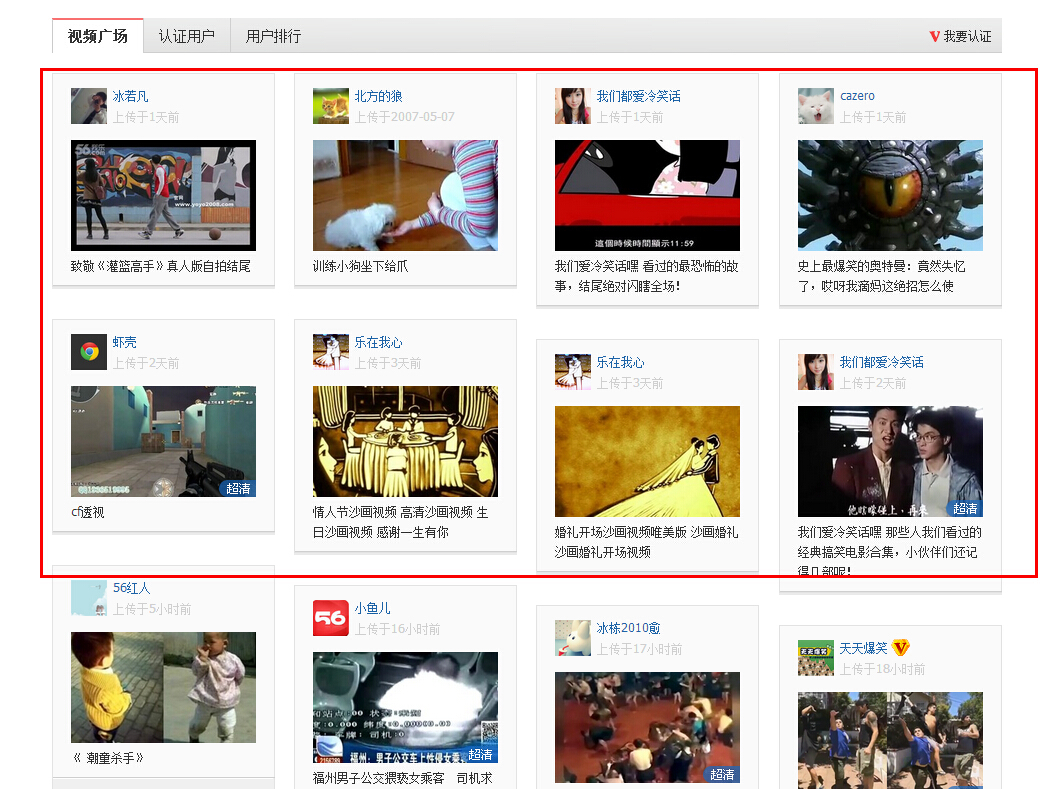Click 小鱼儿's red 56 logo avatar
This screenshot has height=789, width=1060.
(x=331, y=618)
